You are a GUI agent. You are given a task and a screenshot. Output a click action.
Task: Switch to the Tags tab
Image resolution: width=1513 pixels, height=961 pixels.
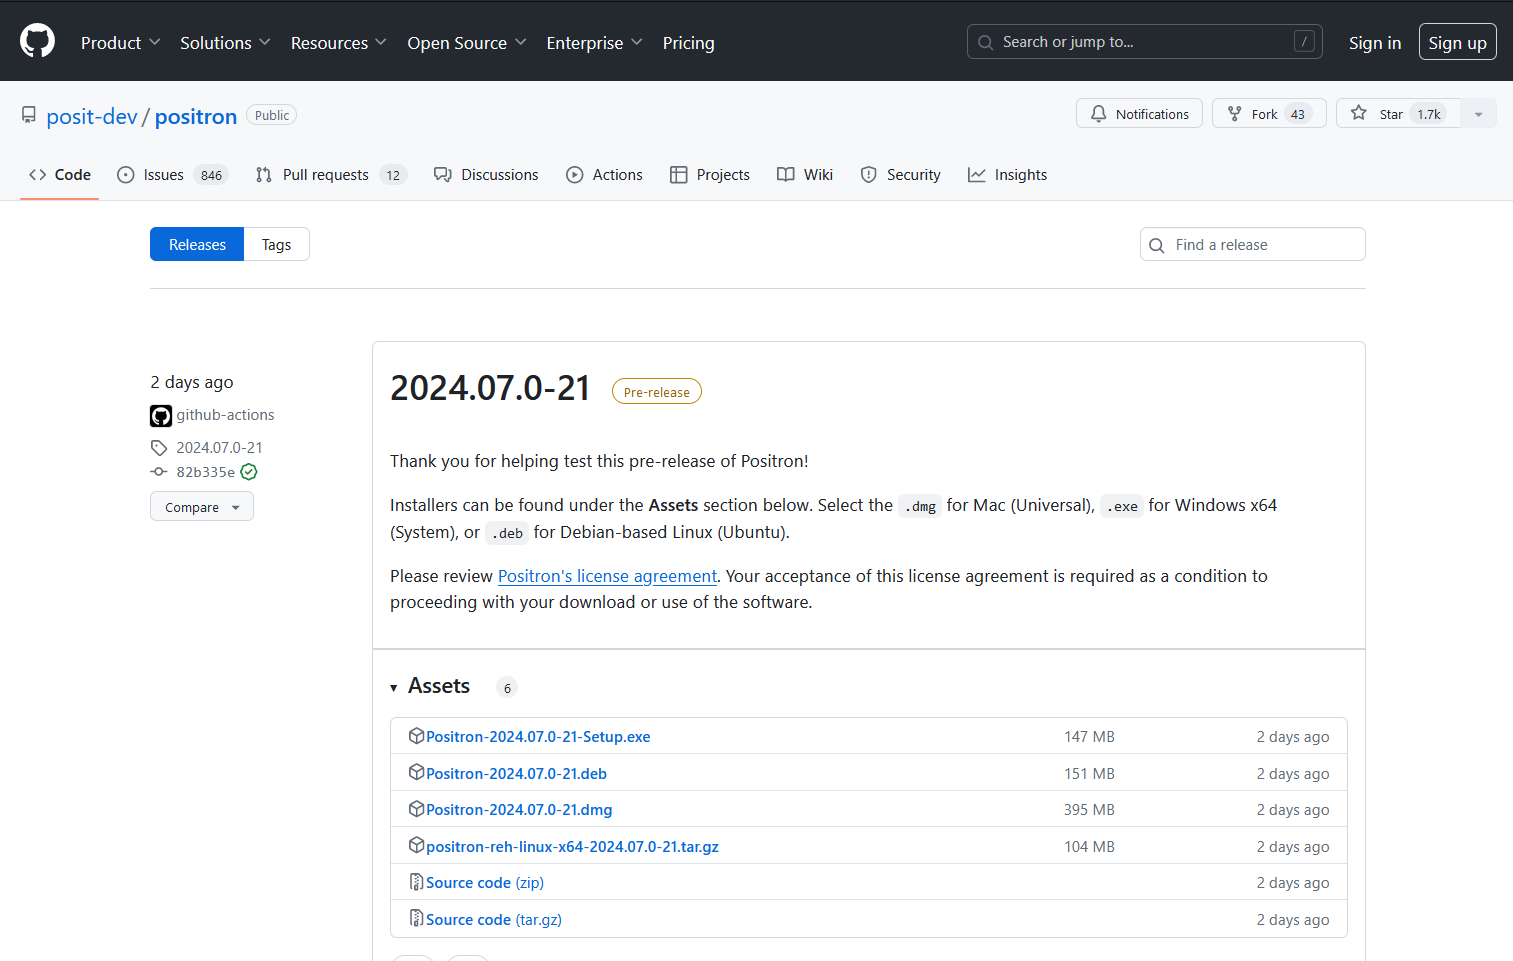click(x=276, y=245)
